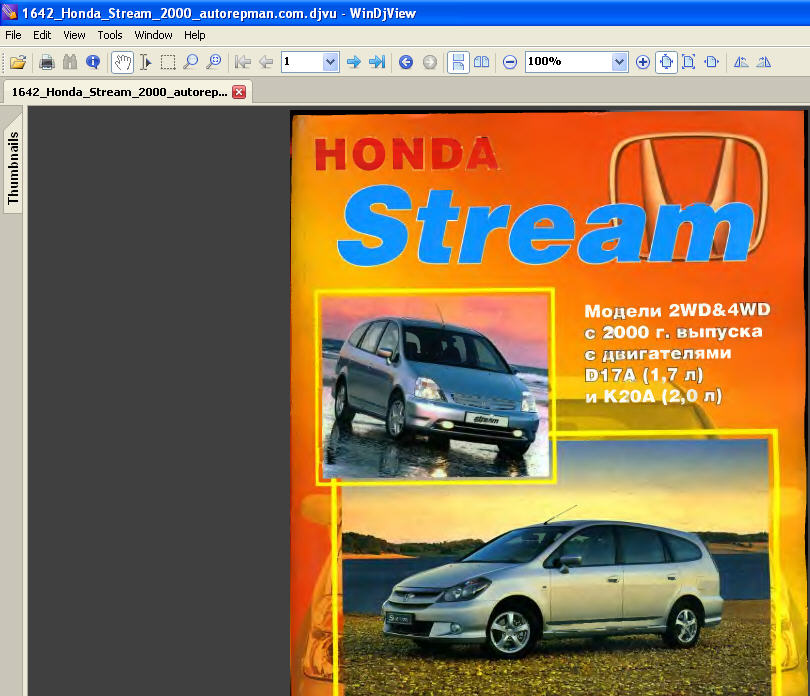Fit the whole page in the window
This screenshot has height=696, width=810.
tap(689, 62)
